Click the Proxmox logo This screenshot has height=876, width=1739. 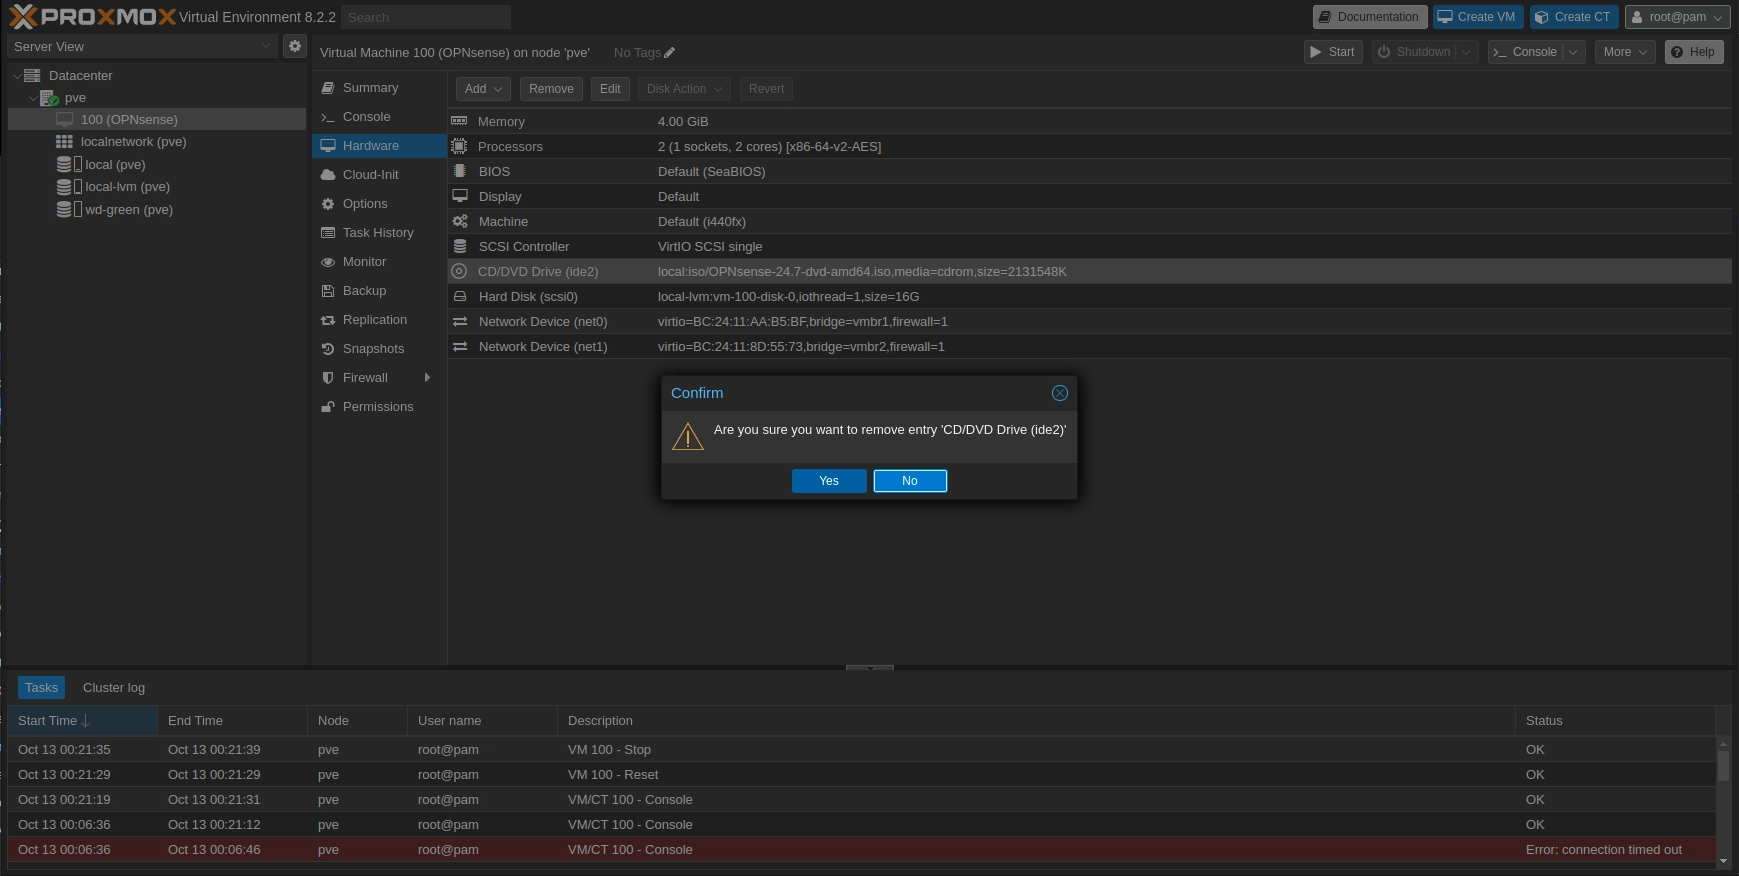point(92,17)
